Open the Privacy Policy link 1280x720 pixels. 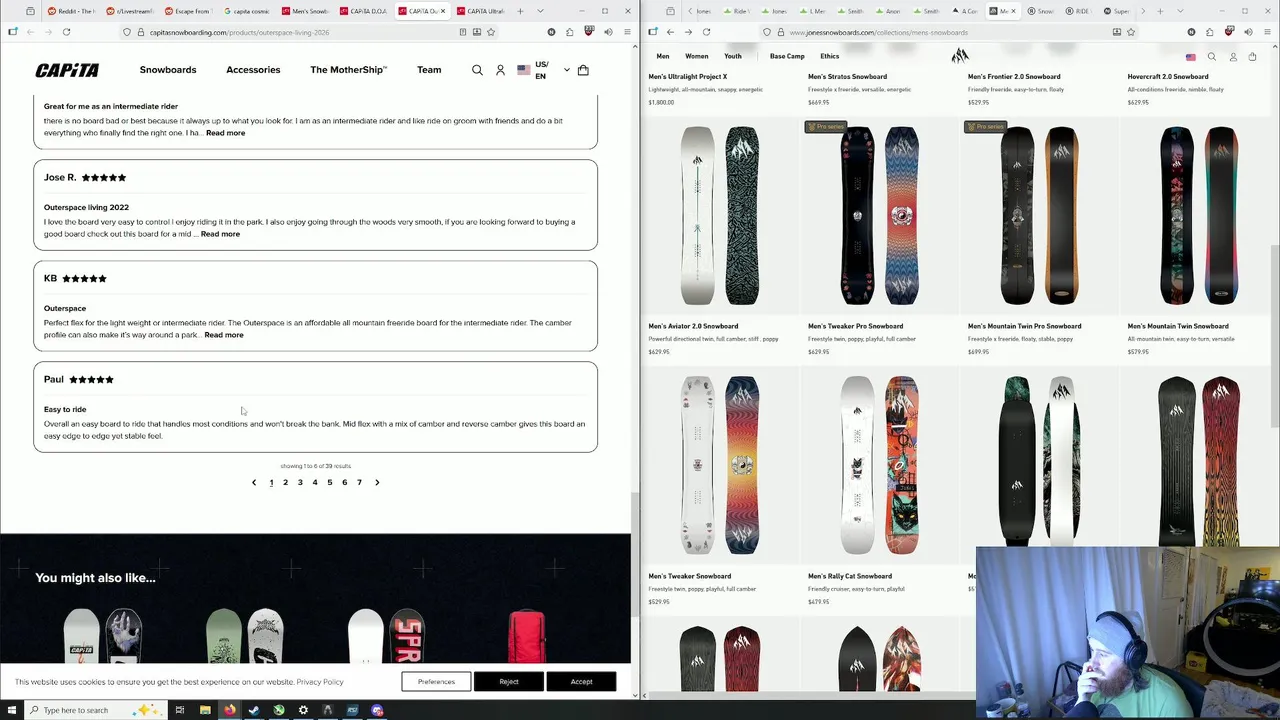click(x=320, y=682)
